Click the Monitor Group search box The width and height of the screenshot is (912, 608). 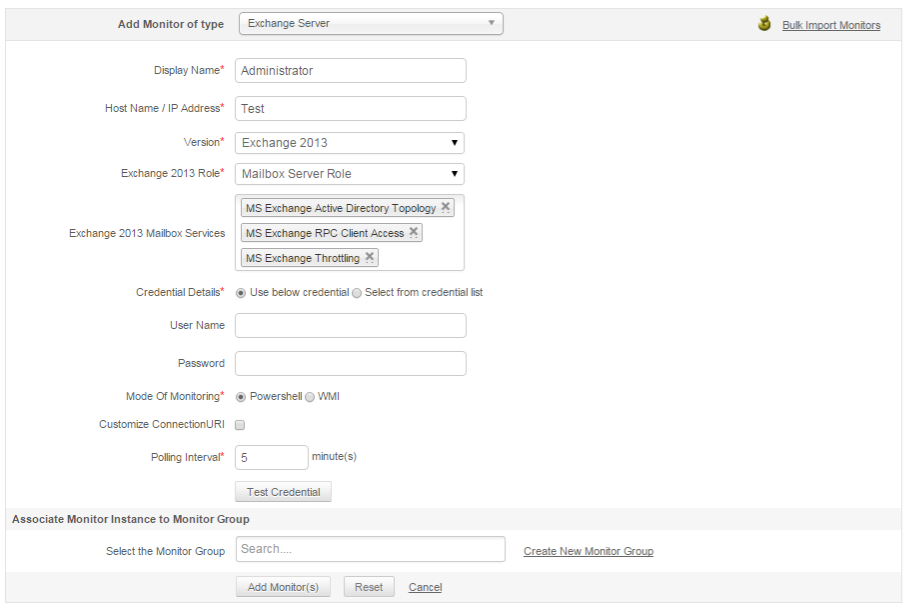(x=370, y=549)
